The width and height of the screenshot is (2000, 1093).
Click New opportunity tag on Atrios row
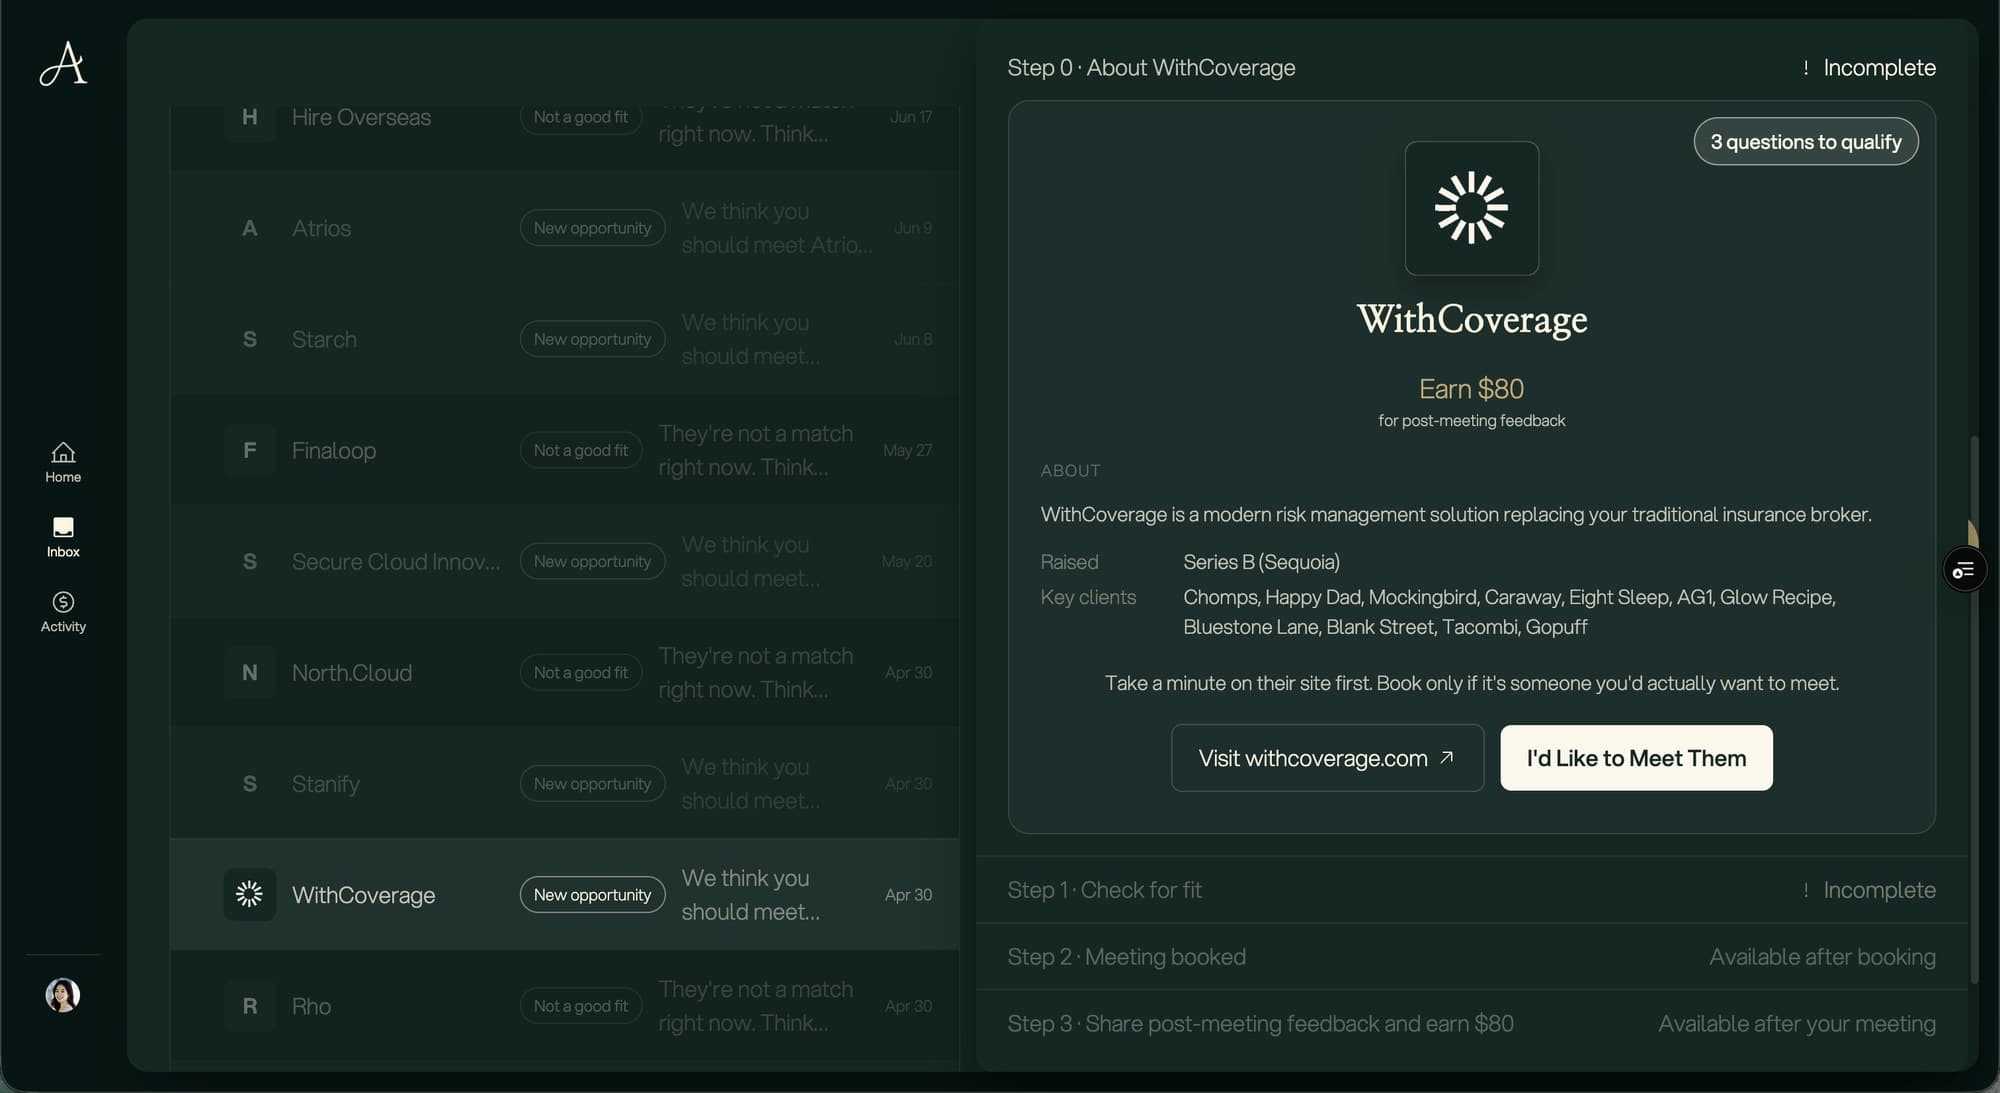click(592, 228)
